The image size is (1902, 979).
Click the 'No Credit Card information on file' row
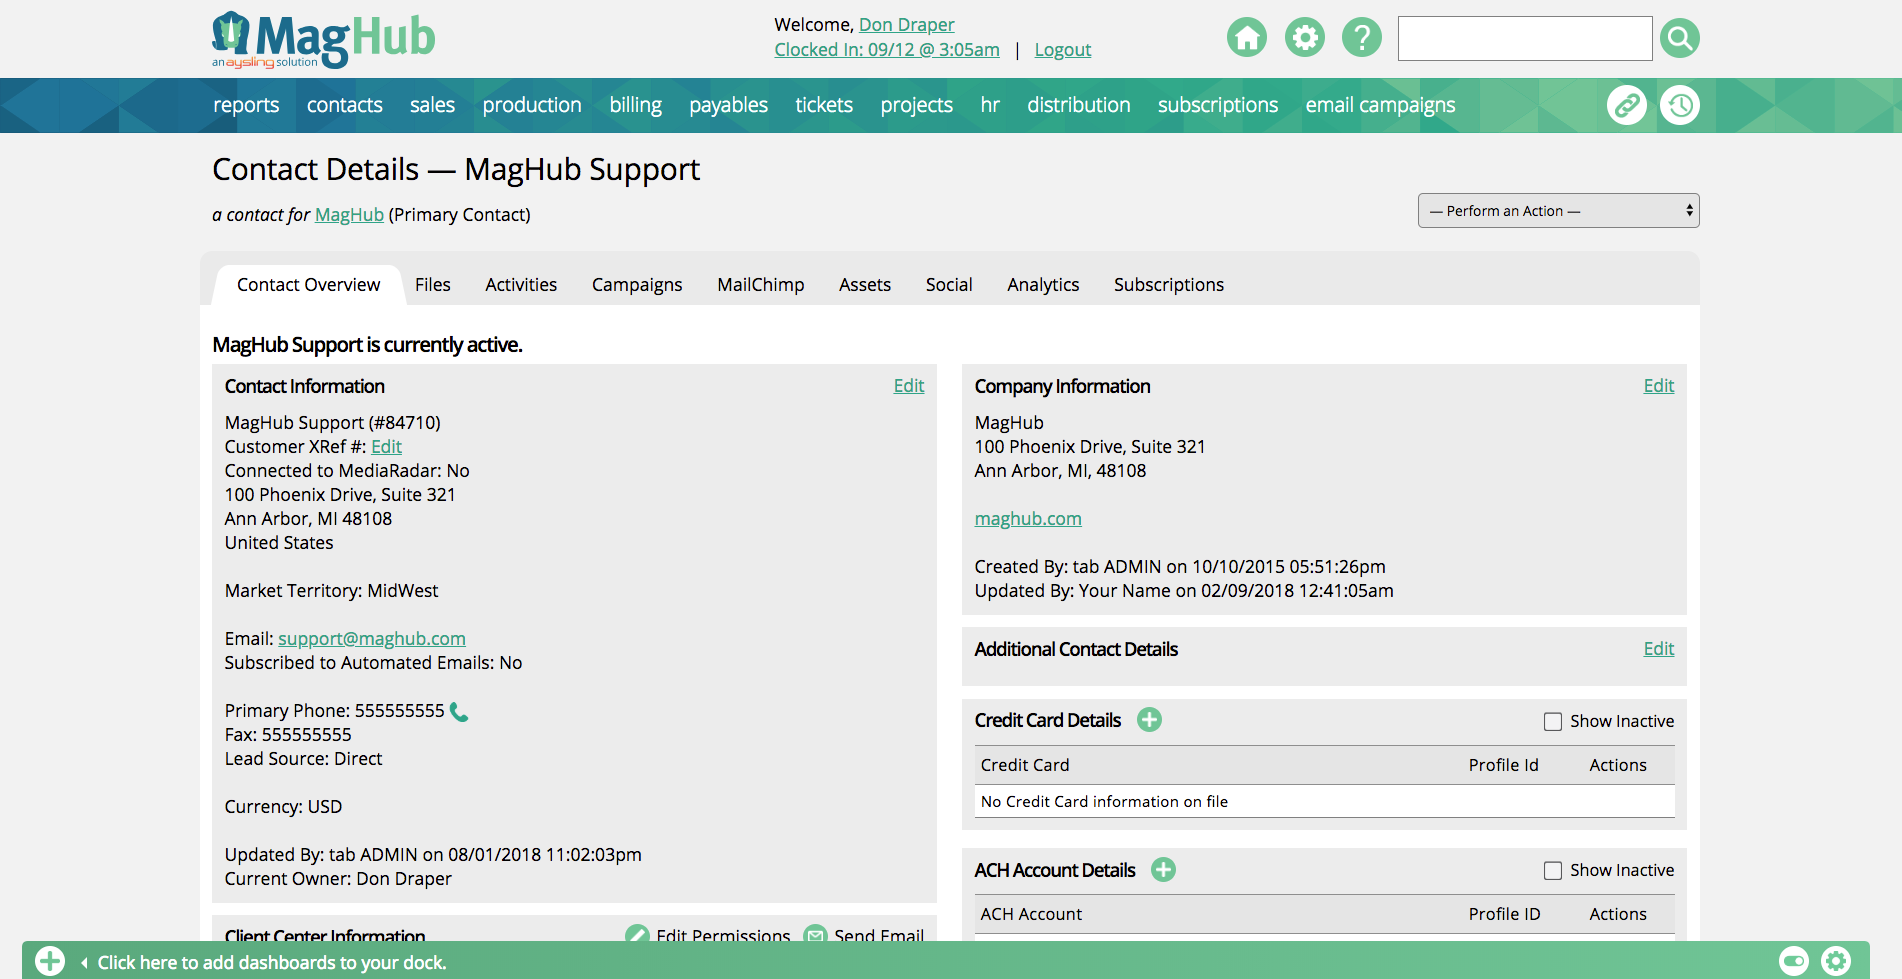tap(1325, 801)
